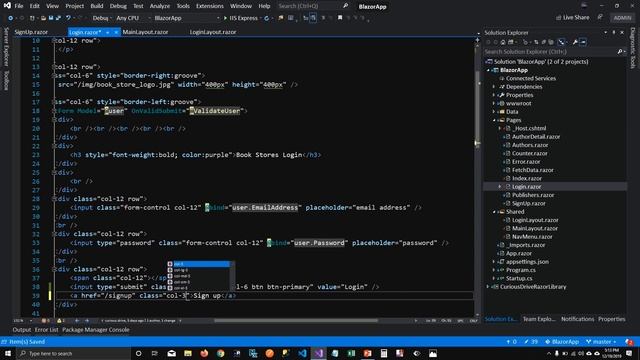Open the Debug configuration dropdown

click(101, 18)
